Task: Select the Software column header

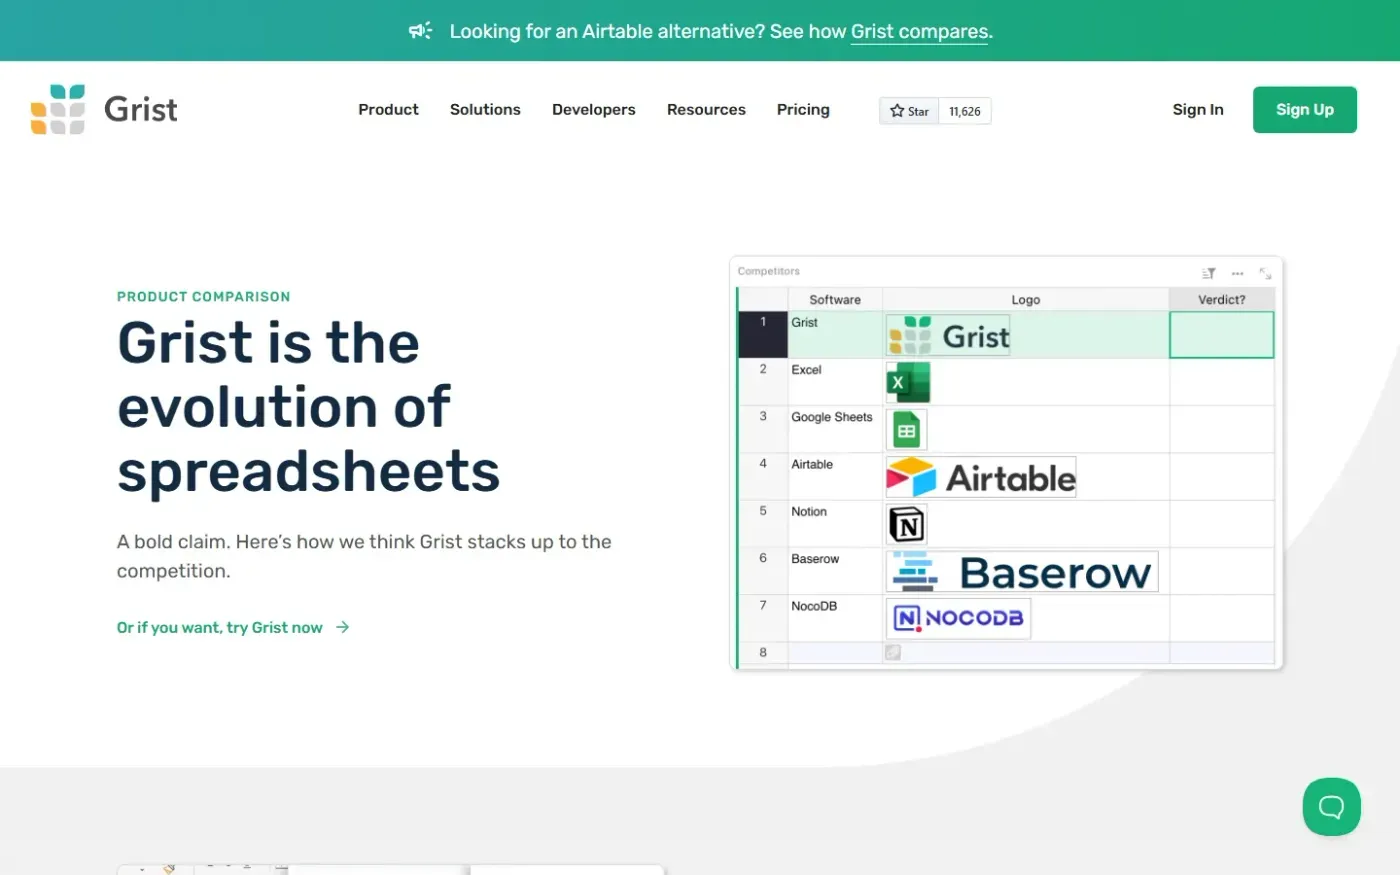Action: pyautogui.click(x=835, y=299)
